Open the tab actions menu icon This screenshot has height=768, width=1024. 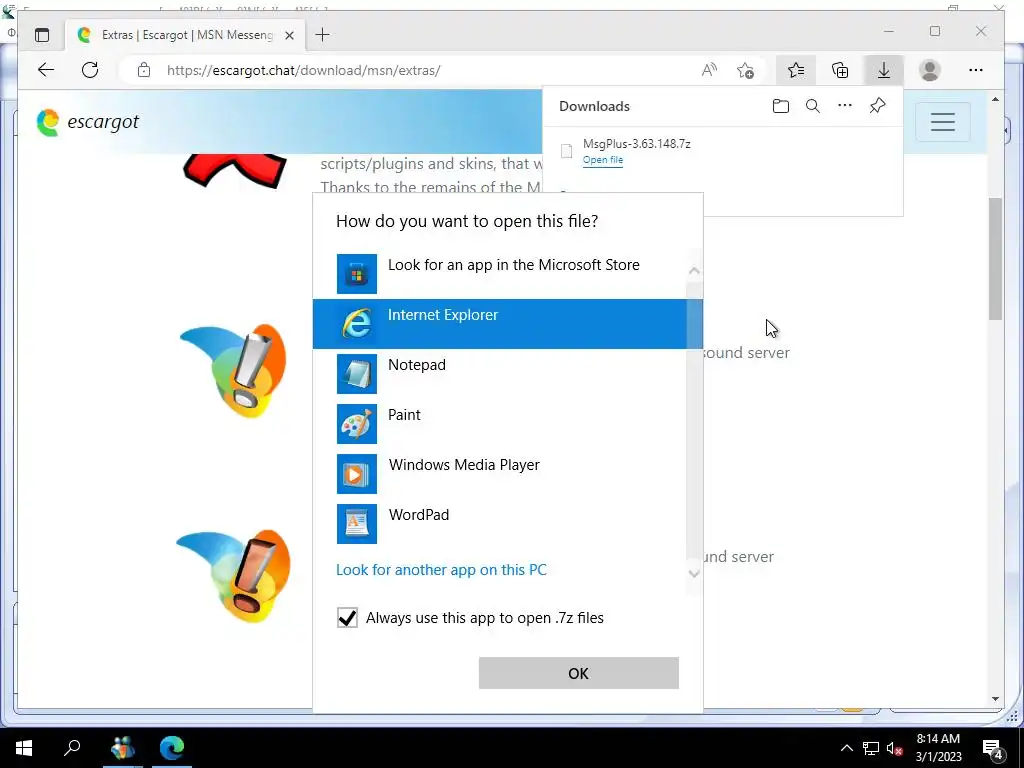(x=42, y=35)
